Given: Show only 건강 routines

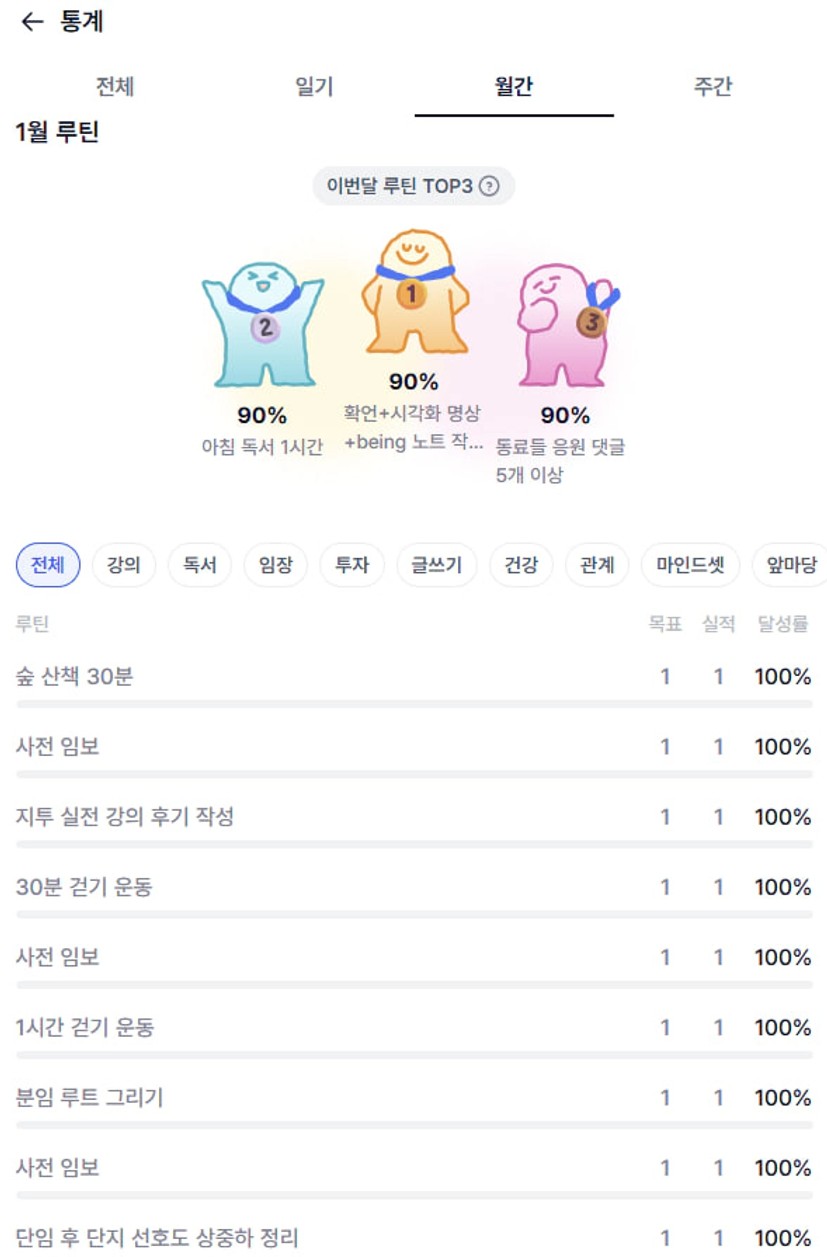Looking at the screenshot, I should 521,565.
